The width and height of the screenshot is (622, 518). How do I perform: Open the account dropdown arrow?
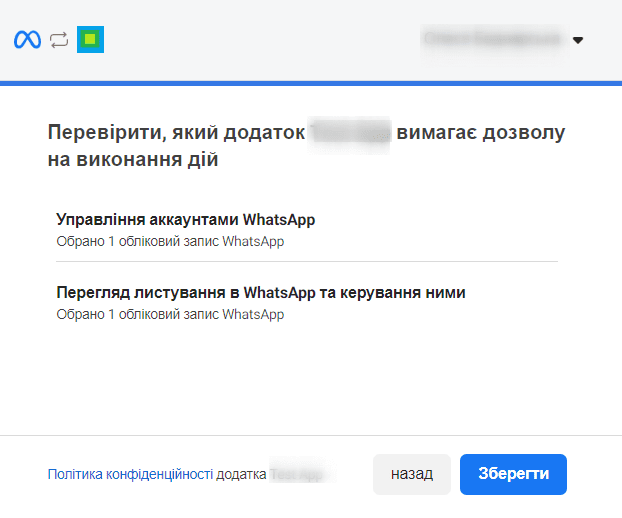click(578, 40)
